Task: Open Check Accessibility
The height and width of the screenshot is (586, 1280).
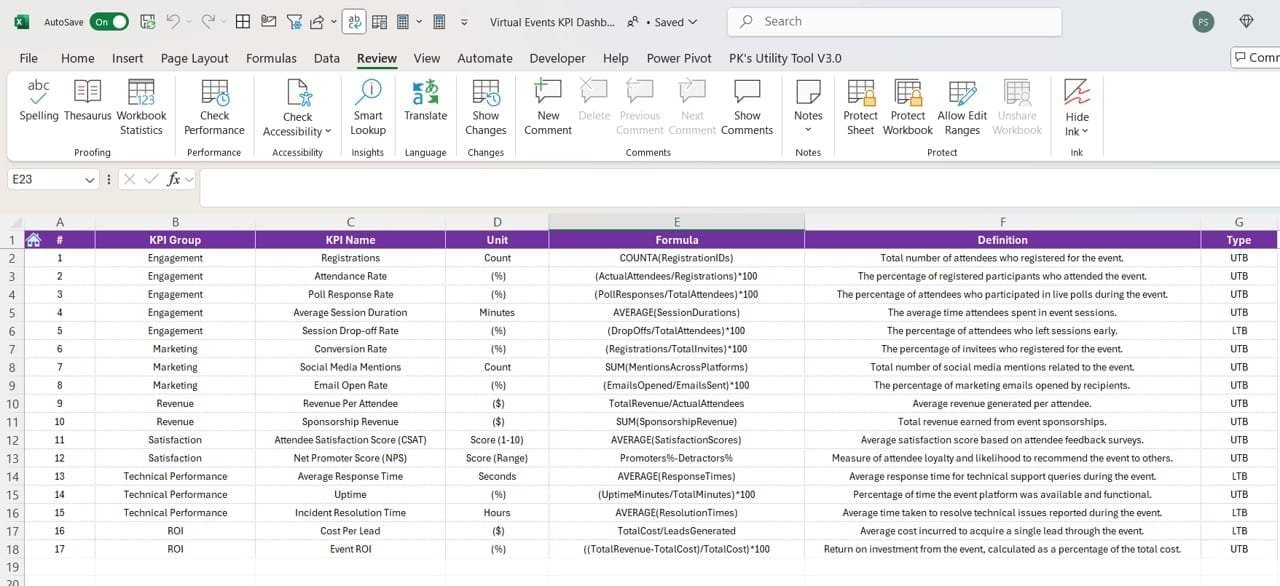Action: click(x=297, y=107)
